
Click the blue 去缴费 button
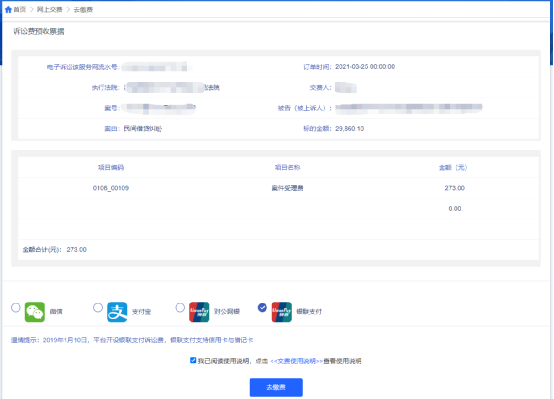pyautogui.click(x=276, y=387)
